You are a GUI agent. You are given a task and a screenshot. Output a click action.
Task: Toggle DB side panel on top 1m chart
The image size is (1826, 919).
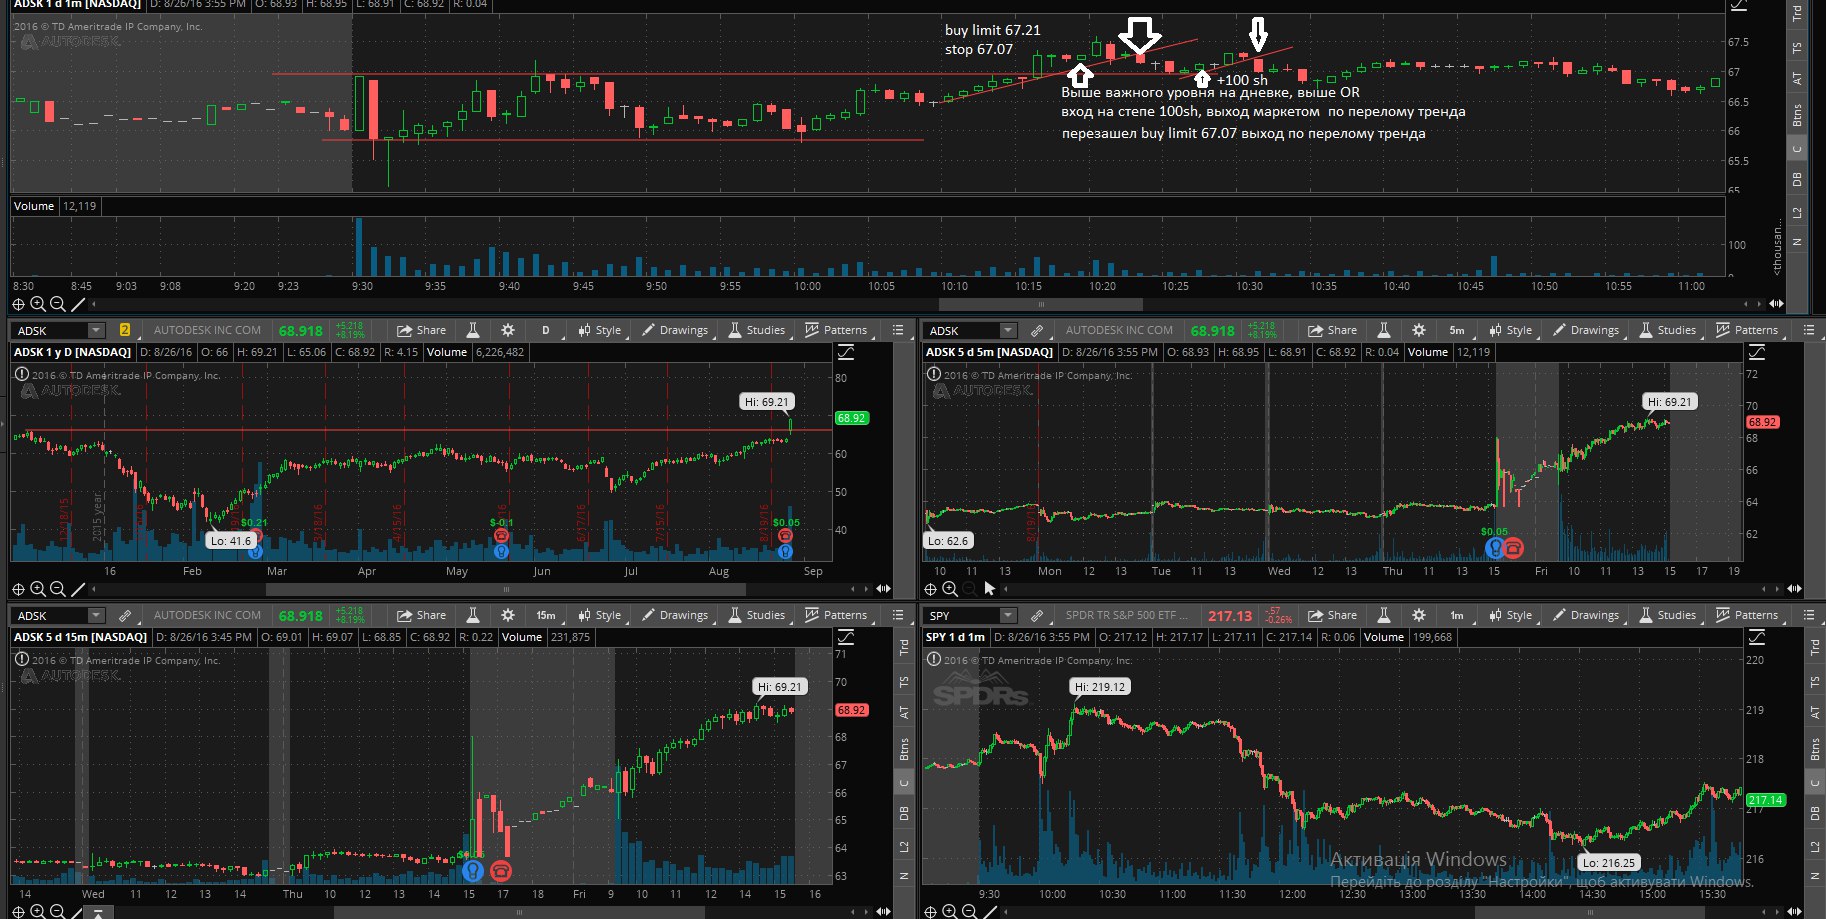click(x=1797, y=180)
